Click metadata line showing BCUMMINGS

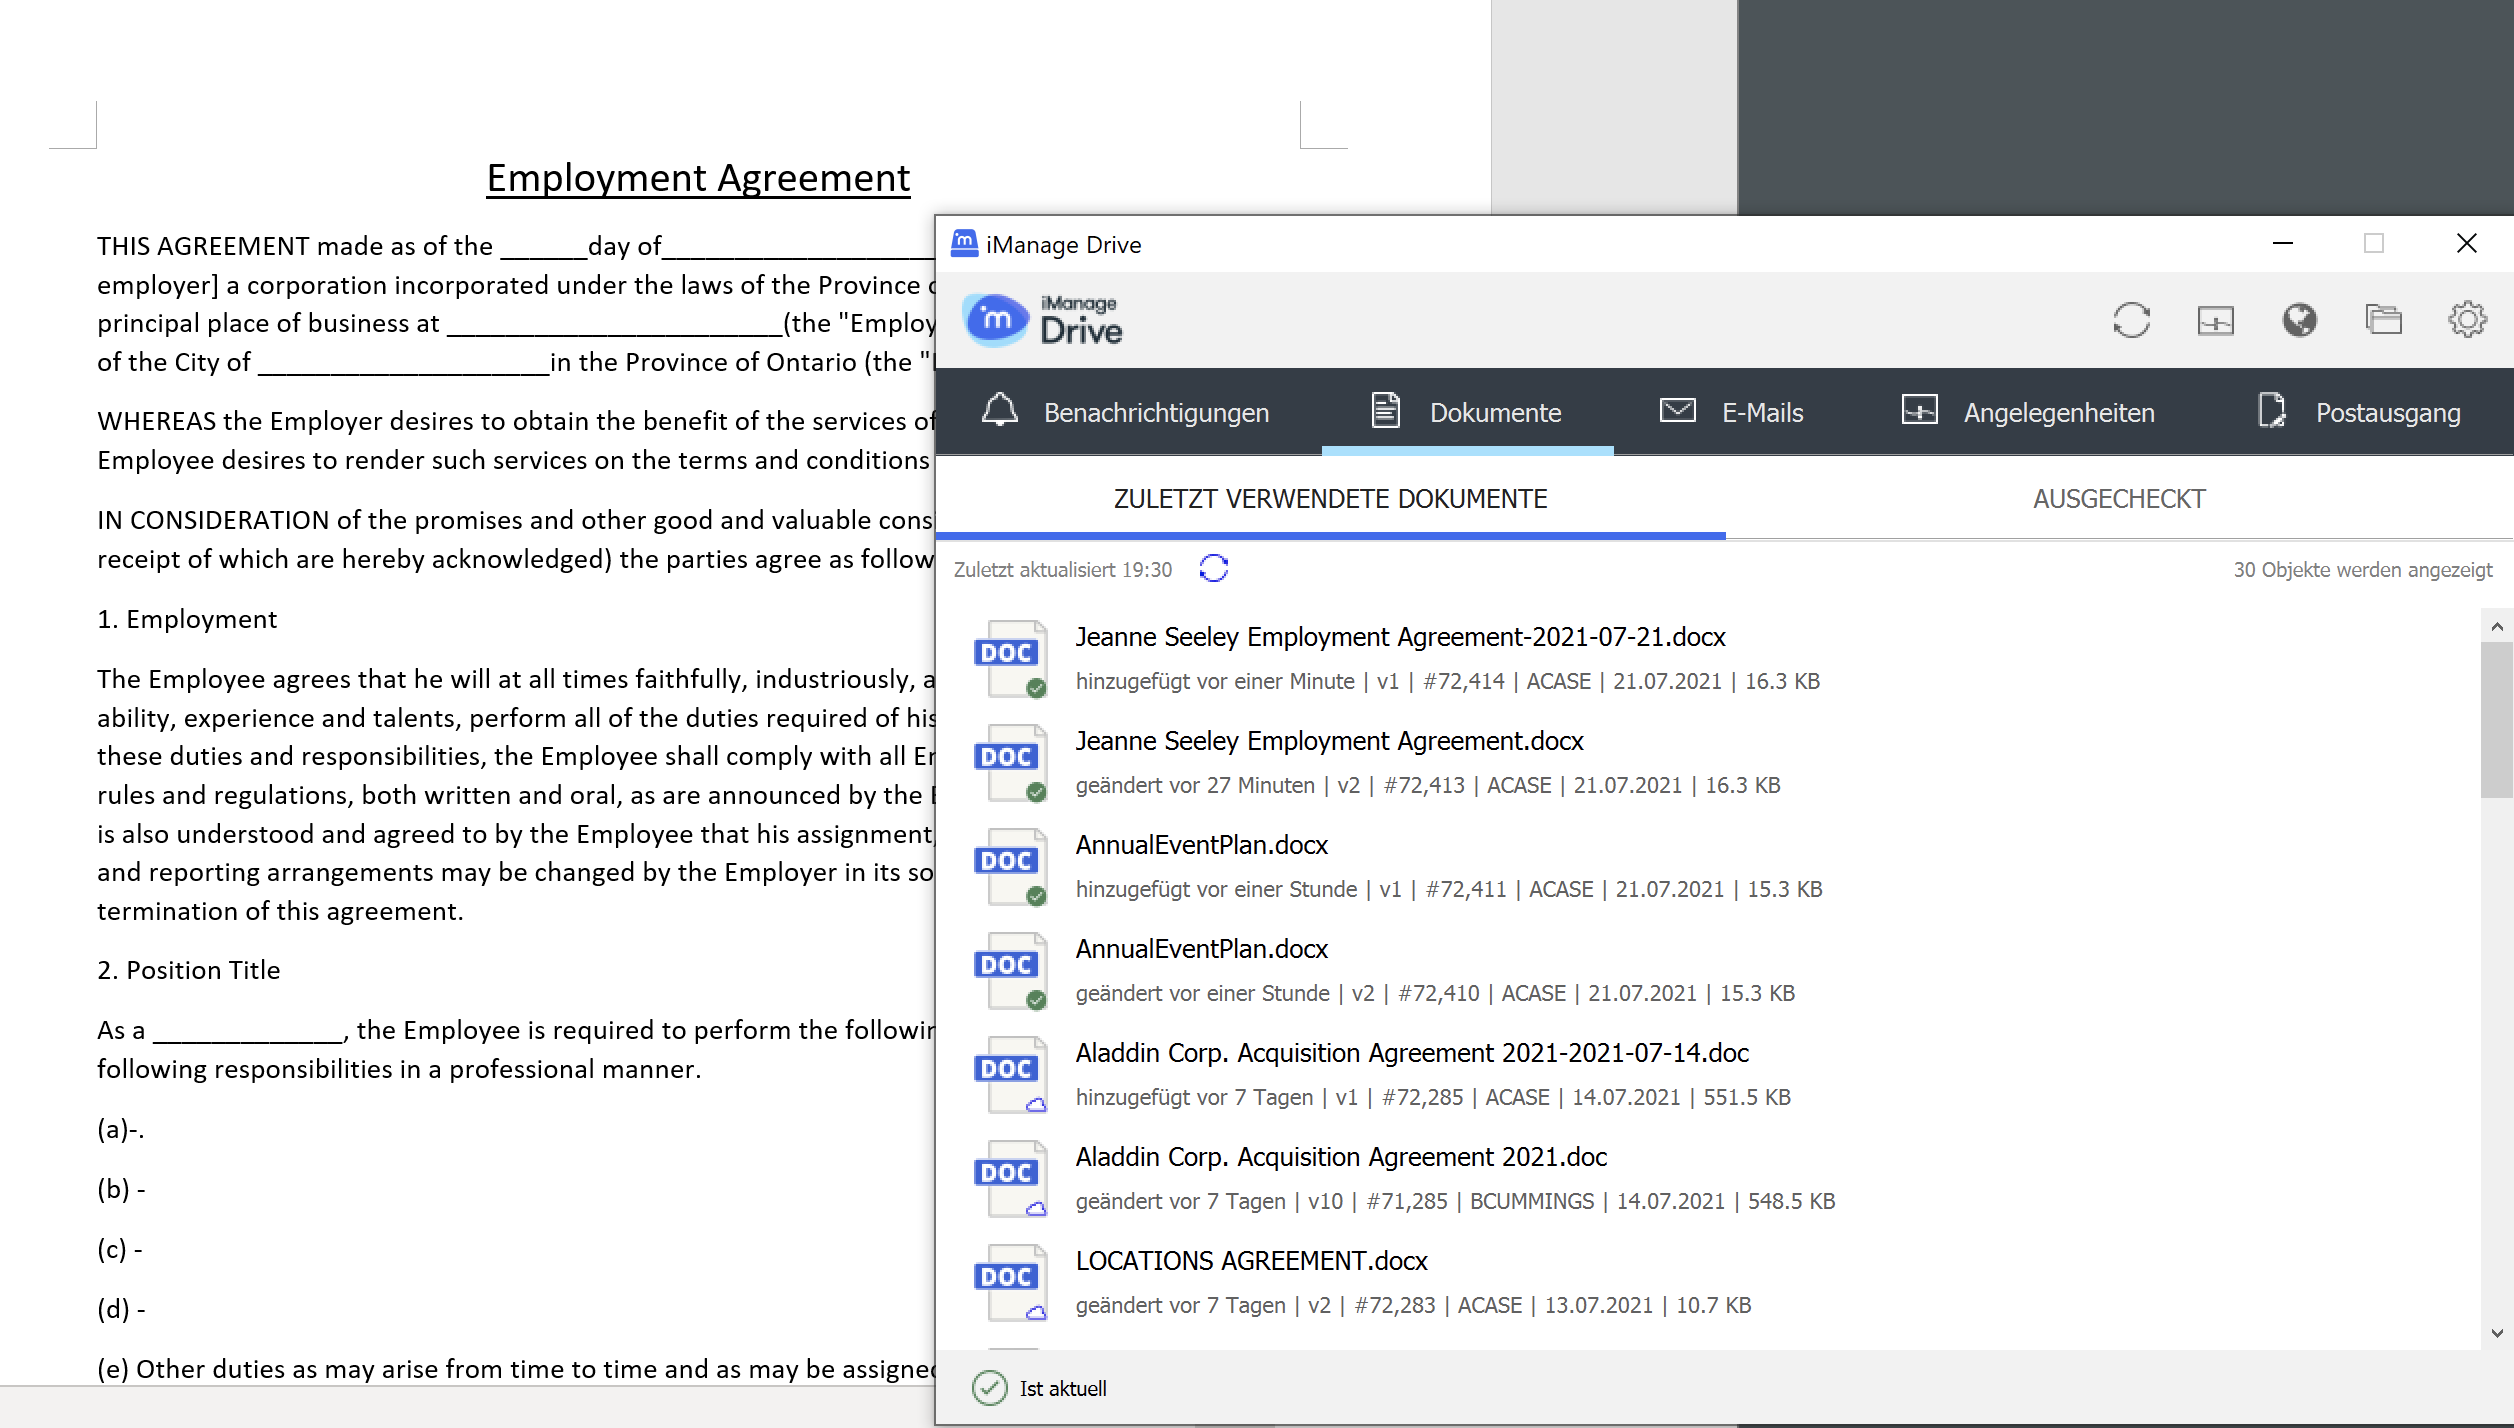pos(1455,1201)
